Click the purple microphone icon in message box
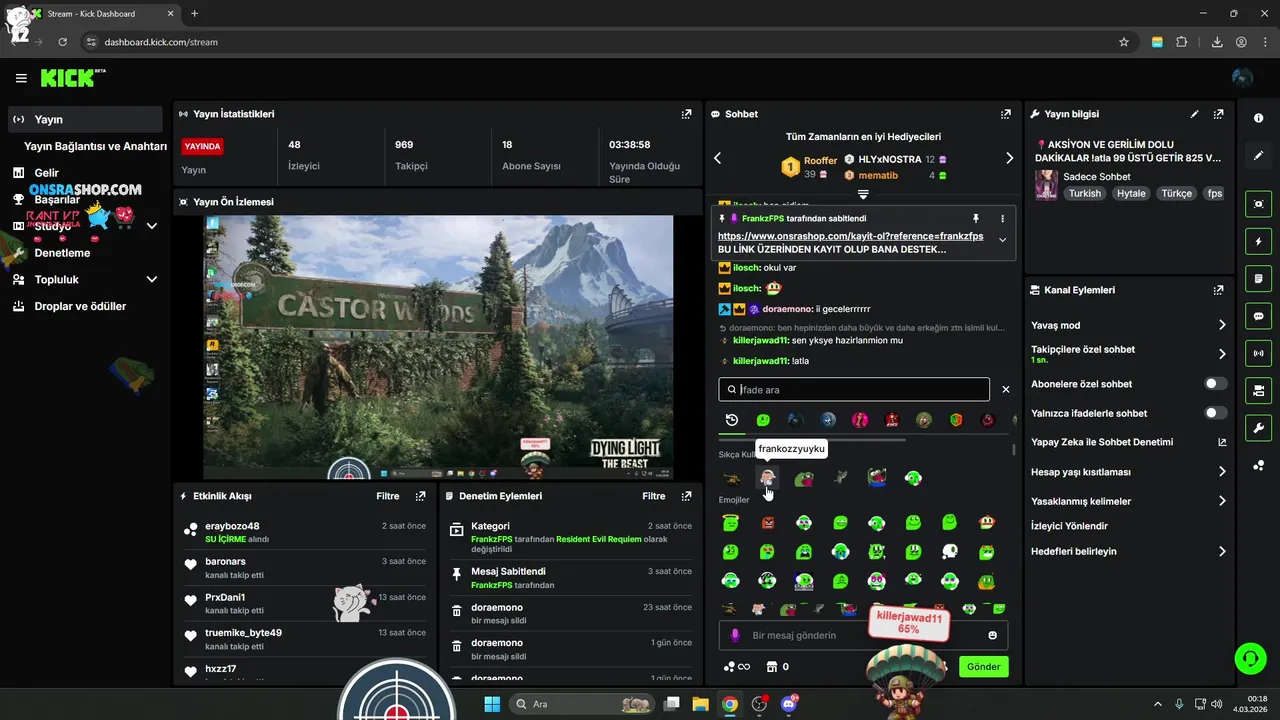This screenshot has height=720, width=1280. point(735,635)
